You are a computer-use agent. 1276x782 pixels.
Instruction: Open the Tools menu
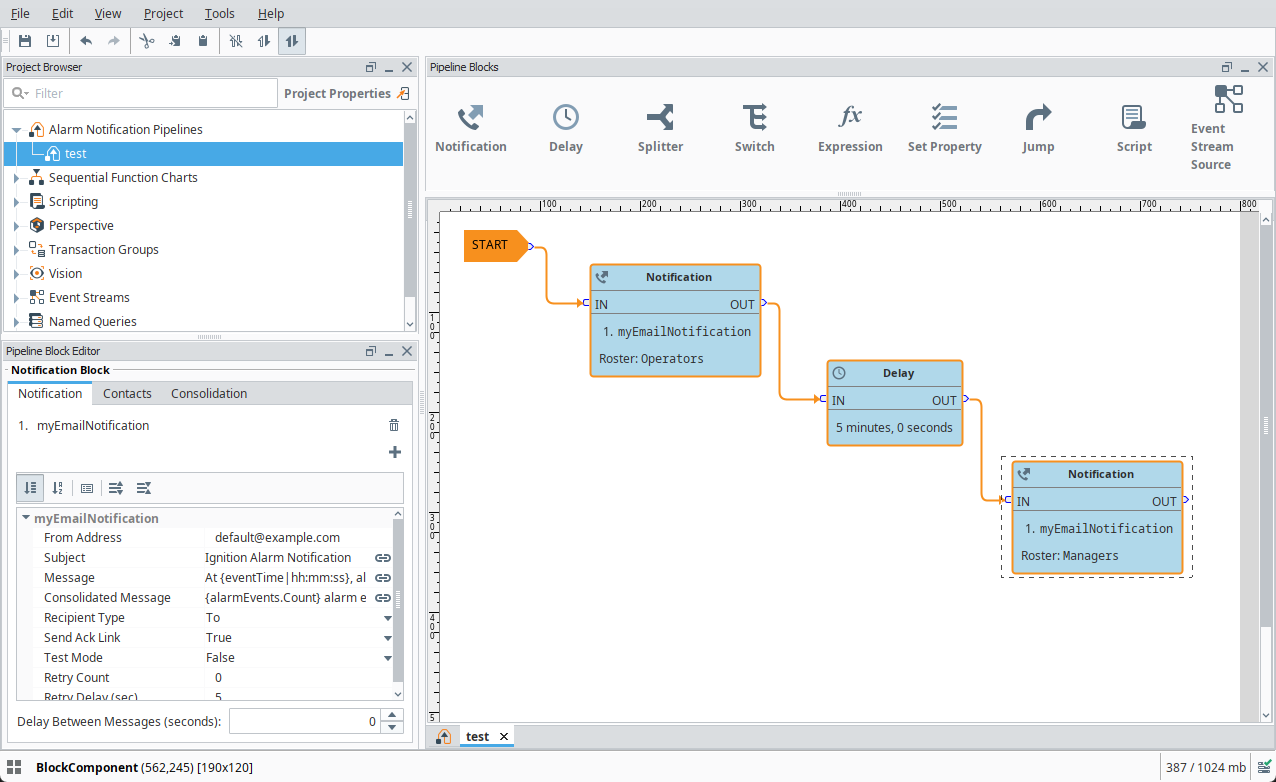point(220,13)
